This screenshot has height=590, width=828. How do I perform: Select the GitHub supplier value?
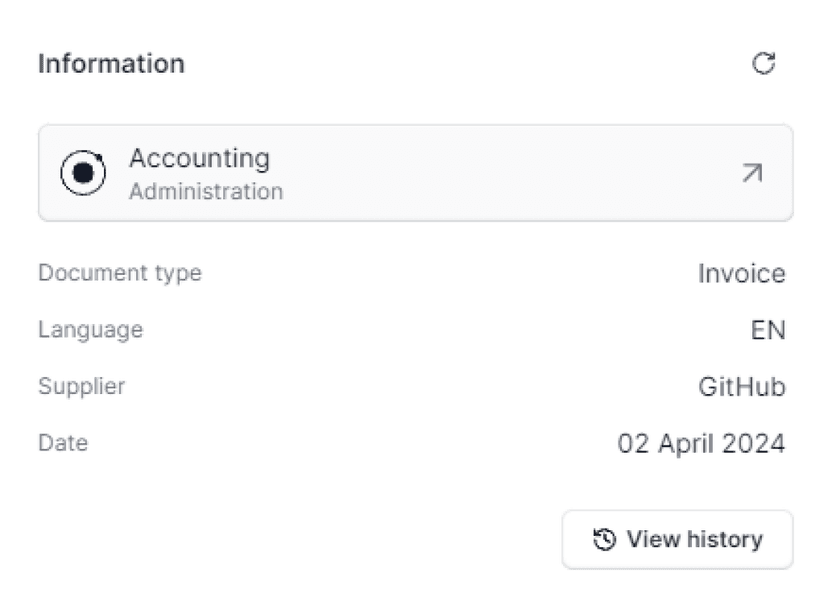coord(741,387)
